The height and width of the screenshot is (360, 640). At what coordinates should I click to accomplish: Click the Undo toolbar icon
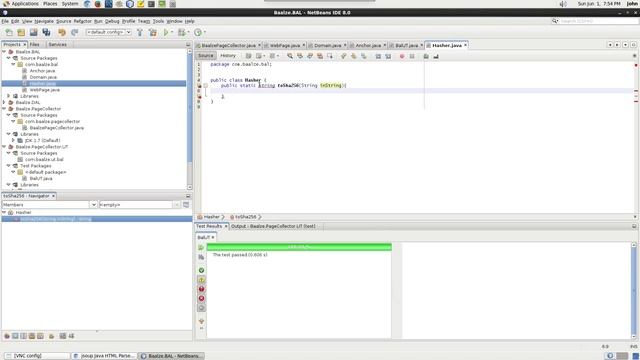(62, 32)
